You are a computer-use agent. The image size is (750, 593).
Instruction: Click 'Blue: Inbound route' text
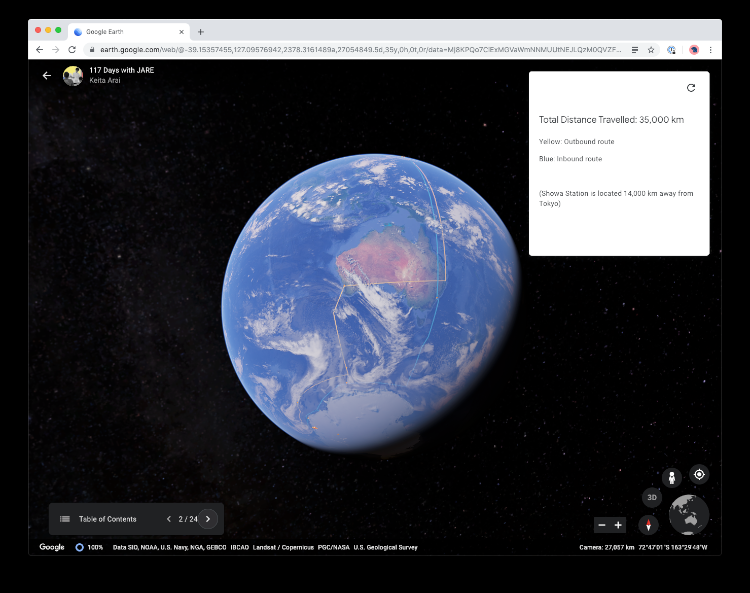pos(570,159)
